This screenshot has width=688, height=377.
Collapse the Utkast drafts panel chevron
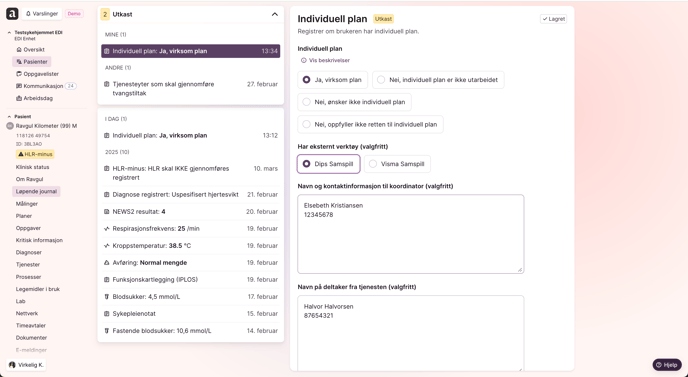point(275,14)
